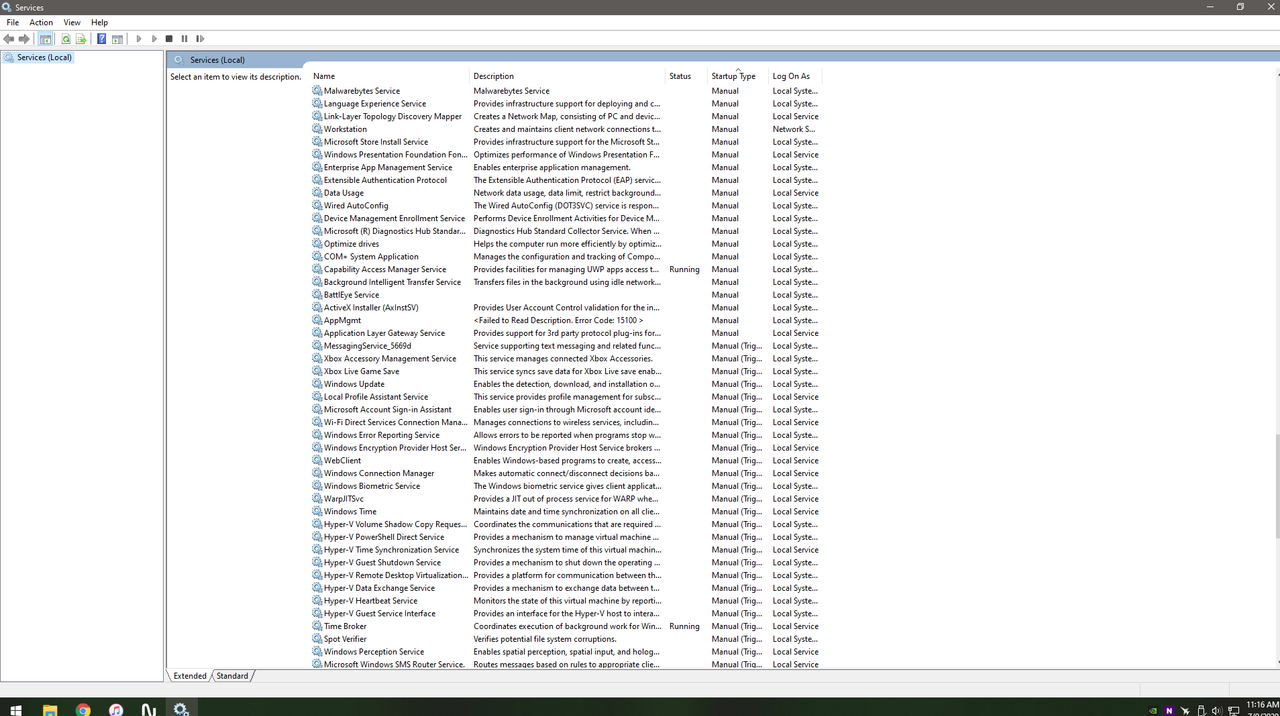The height and width of the screenshot is (716, 1280).
Task: Select Application Layer Gateway Service row
Action: (566, 333)
